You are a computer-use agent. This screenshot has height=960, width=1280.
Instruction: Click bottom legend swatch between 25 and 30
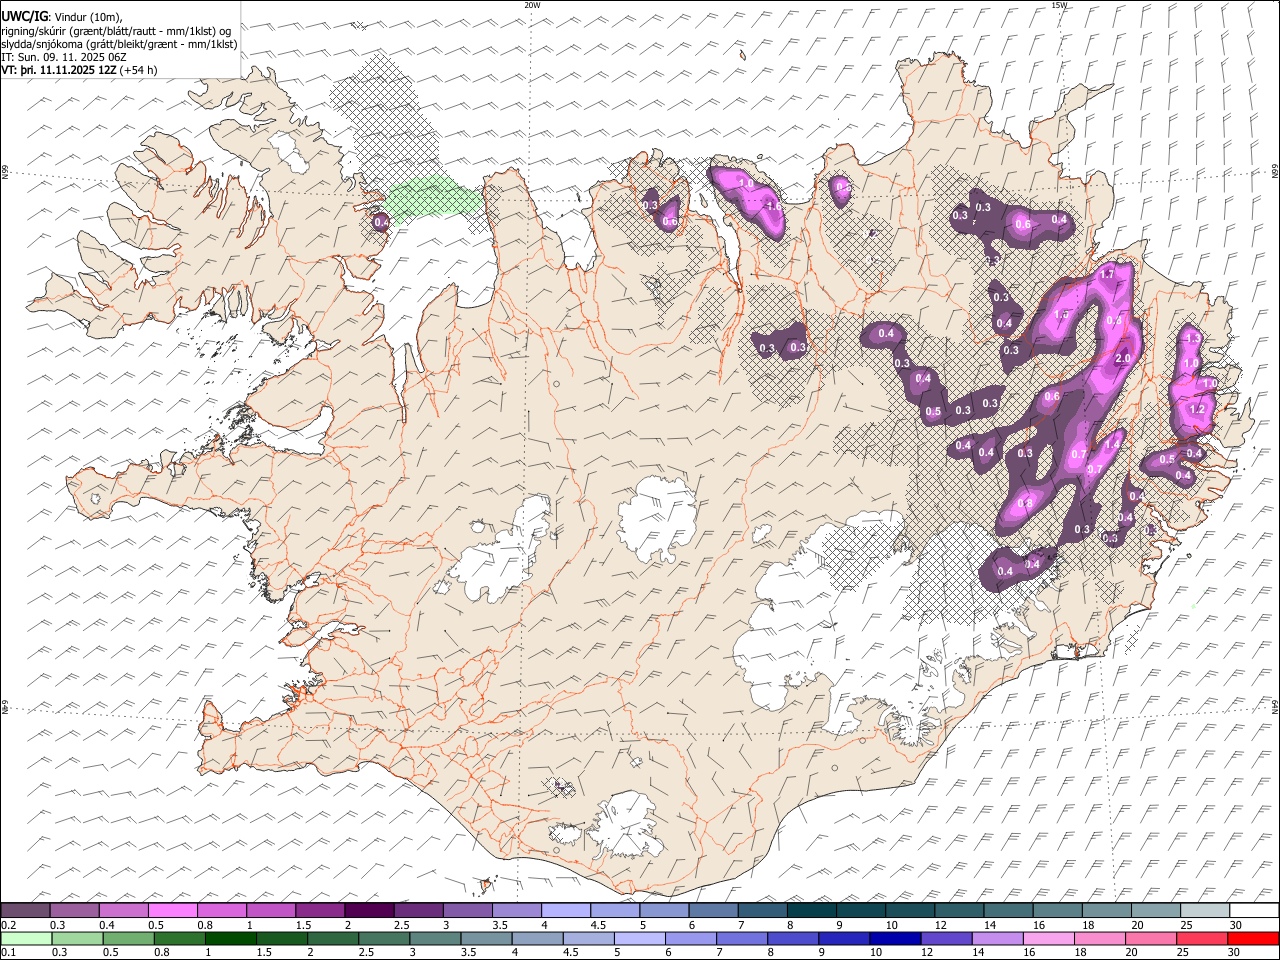(1201, 938)
